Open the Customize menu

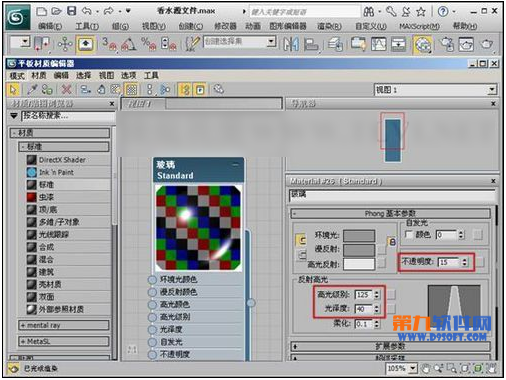pyautogui.click(x=371, y=26)
